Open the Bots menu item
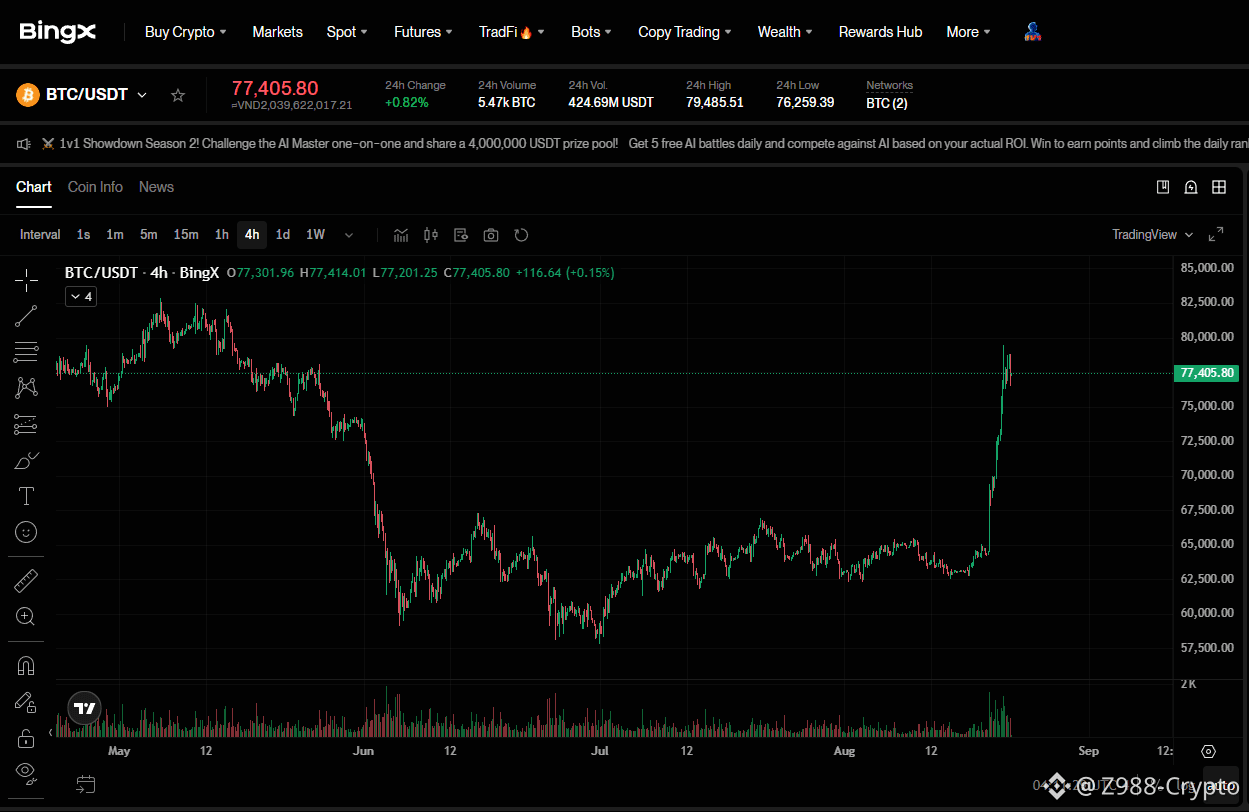Viewport: 1249px width, 812px height. pos(591,32)
